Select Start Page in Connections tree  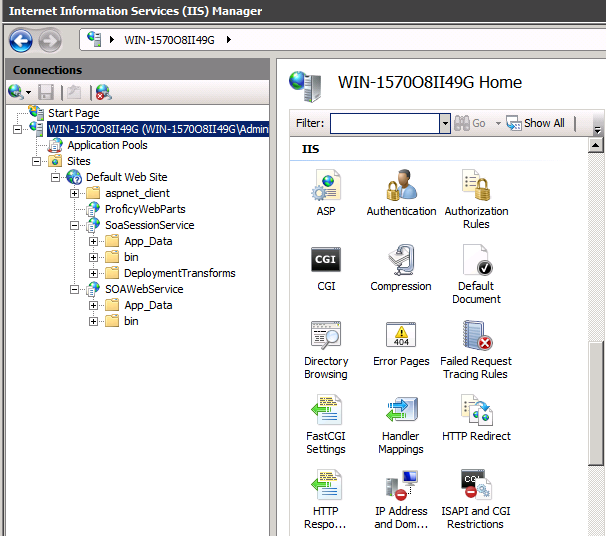(73, 113)
